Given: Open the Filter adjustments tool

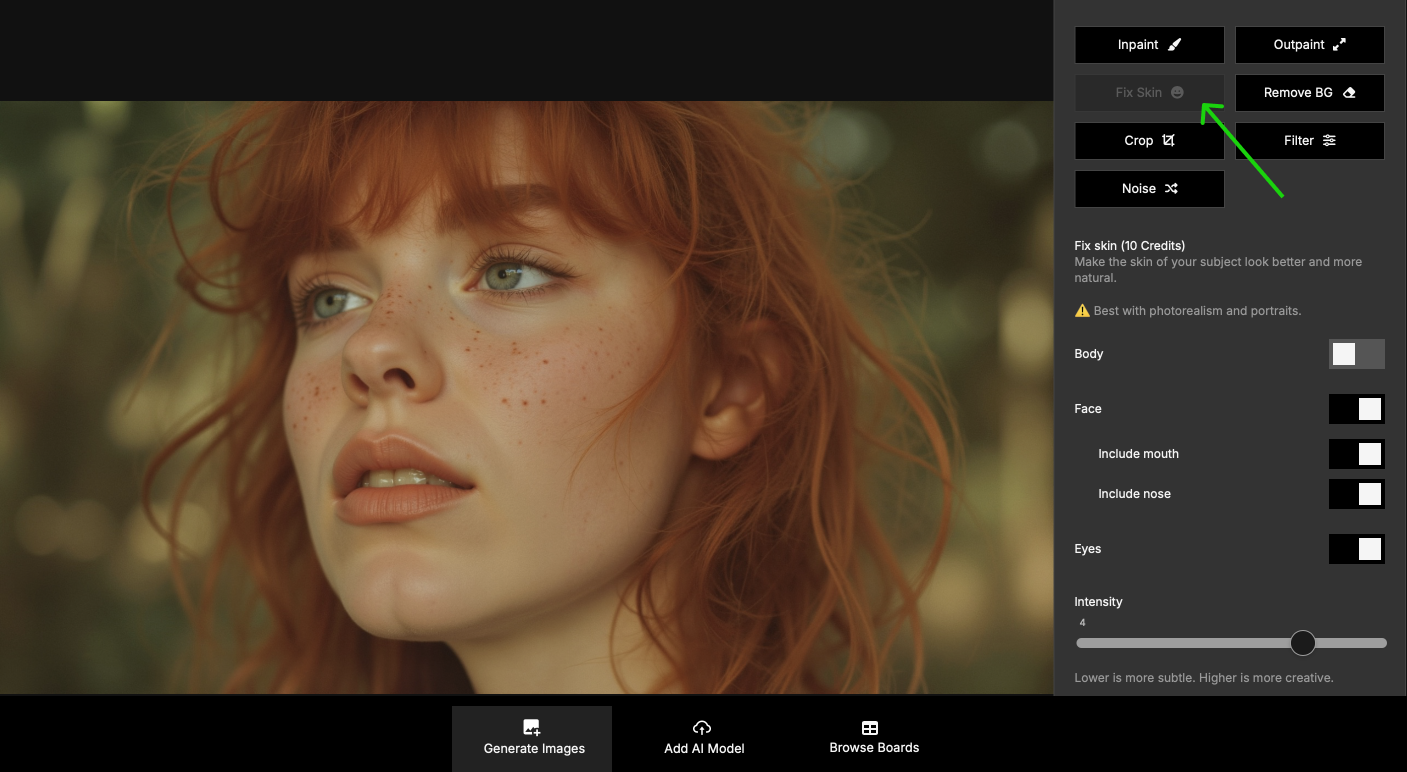Looking at the screenshot, I should pyautogui.click(x=1309, y=141).
